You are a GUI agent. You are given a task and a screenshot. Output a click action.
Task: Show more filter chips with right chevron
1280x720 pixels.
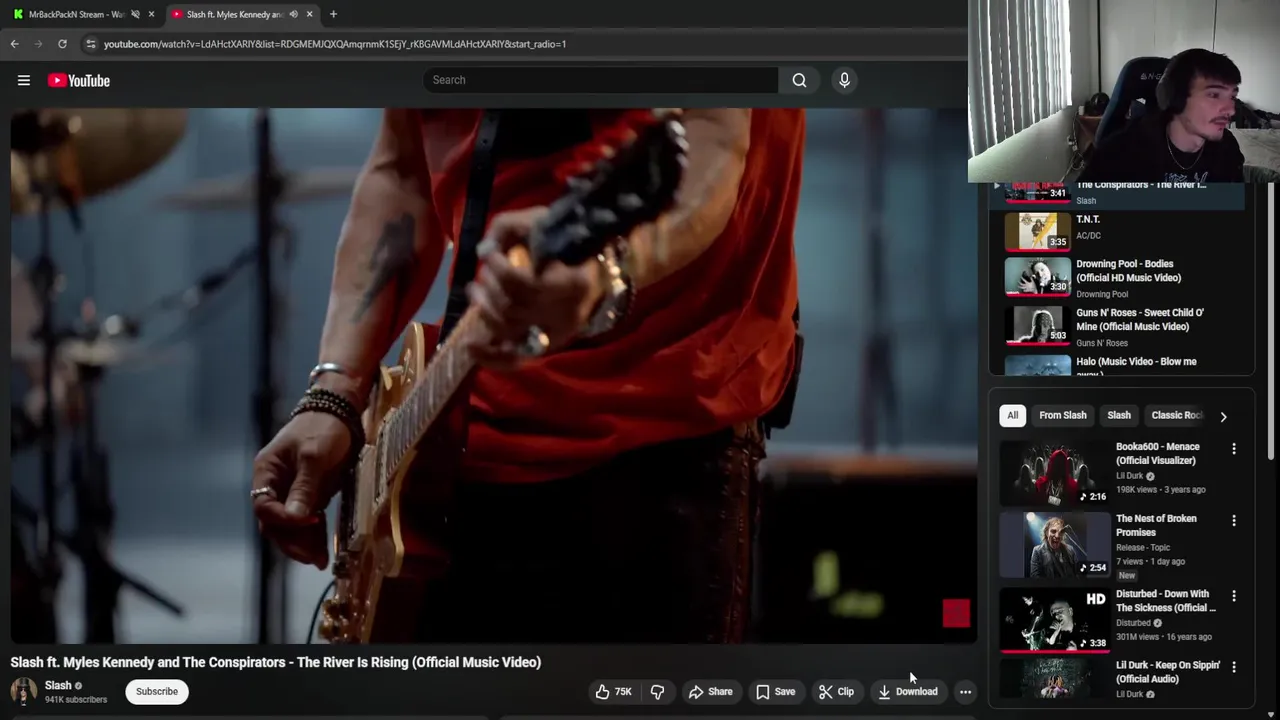pyautogui.click(x=1223, y=416)
